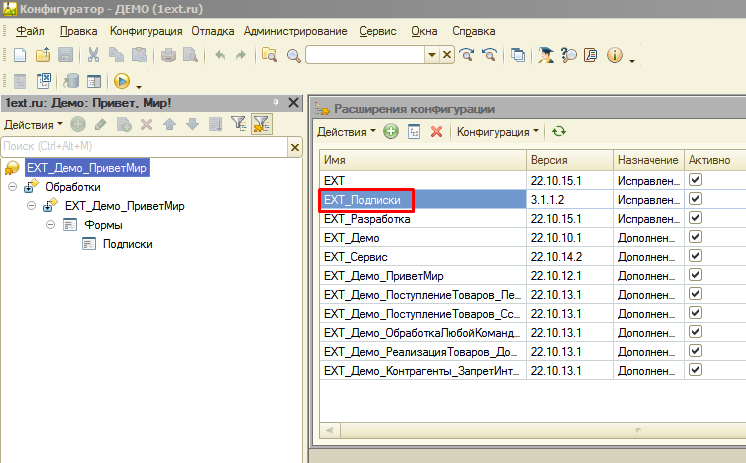Open global search in files icon
Screen dimensions: 746x463
tap(270, 55)
